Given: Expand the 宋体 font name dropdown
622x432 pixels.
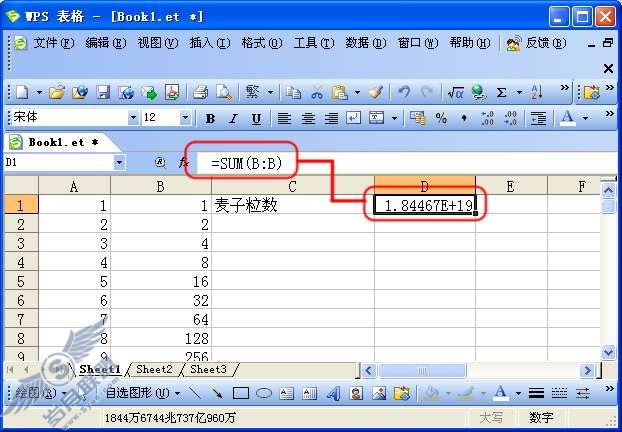Looking at the screenshot, I should pos(133,117).
